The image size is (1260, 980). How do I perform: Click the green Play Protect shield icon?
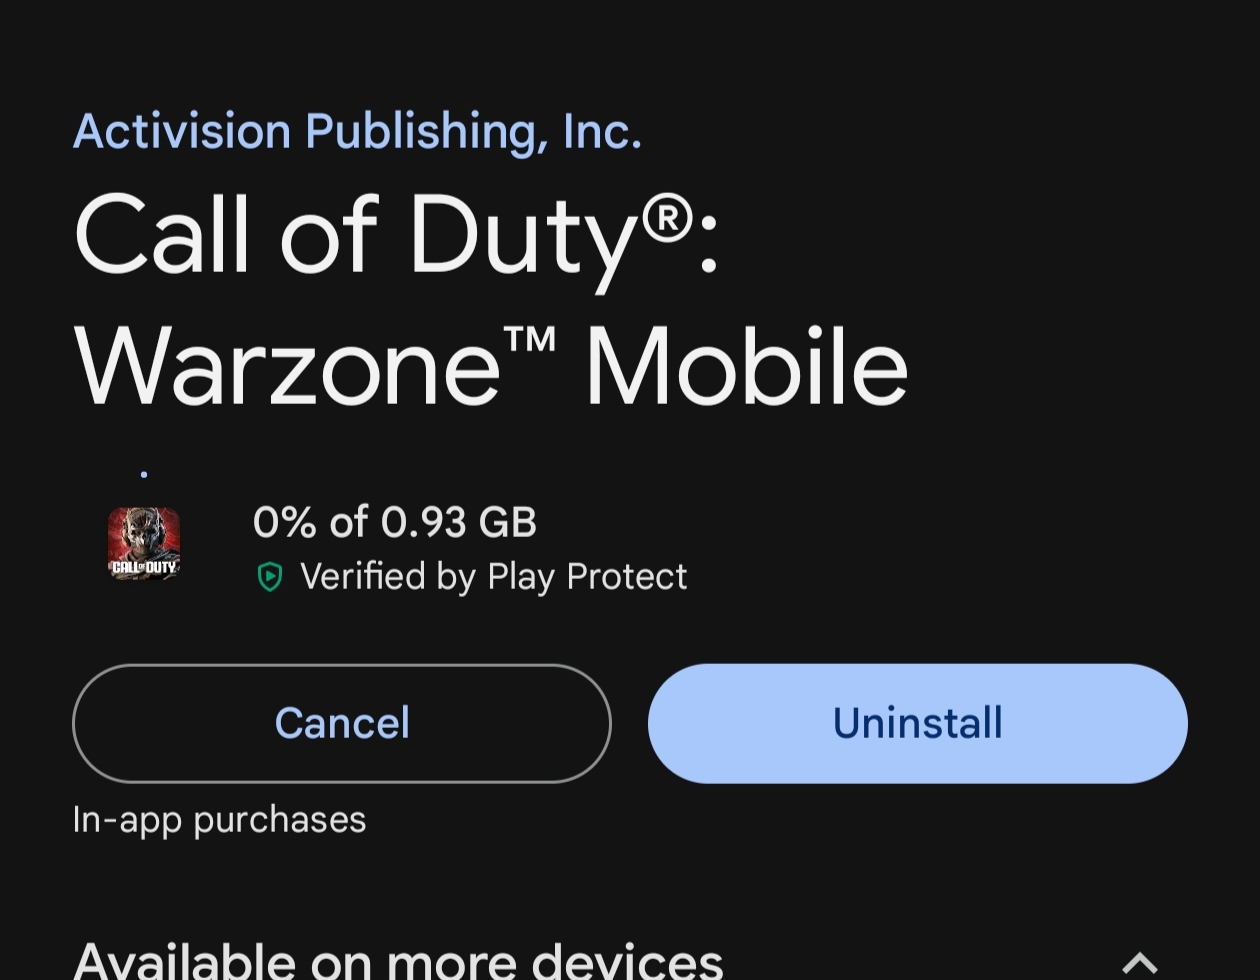(x=270, y=577)
